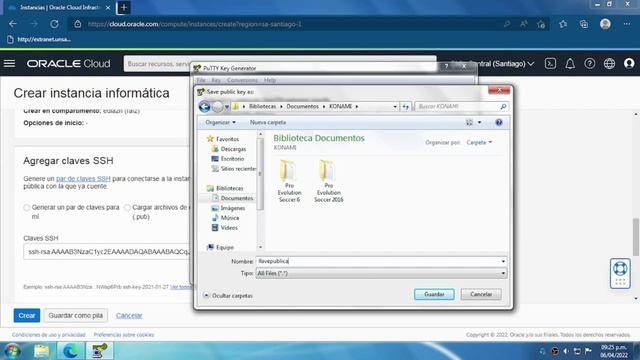Open the File menu in PuTTY Key Generator
This screenshot has width=640, height=360.
click(201, 80)
